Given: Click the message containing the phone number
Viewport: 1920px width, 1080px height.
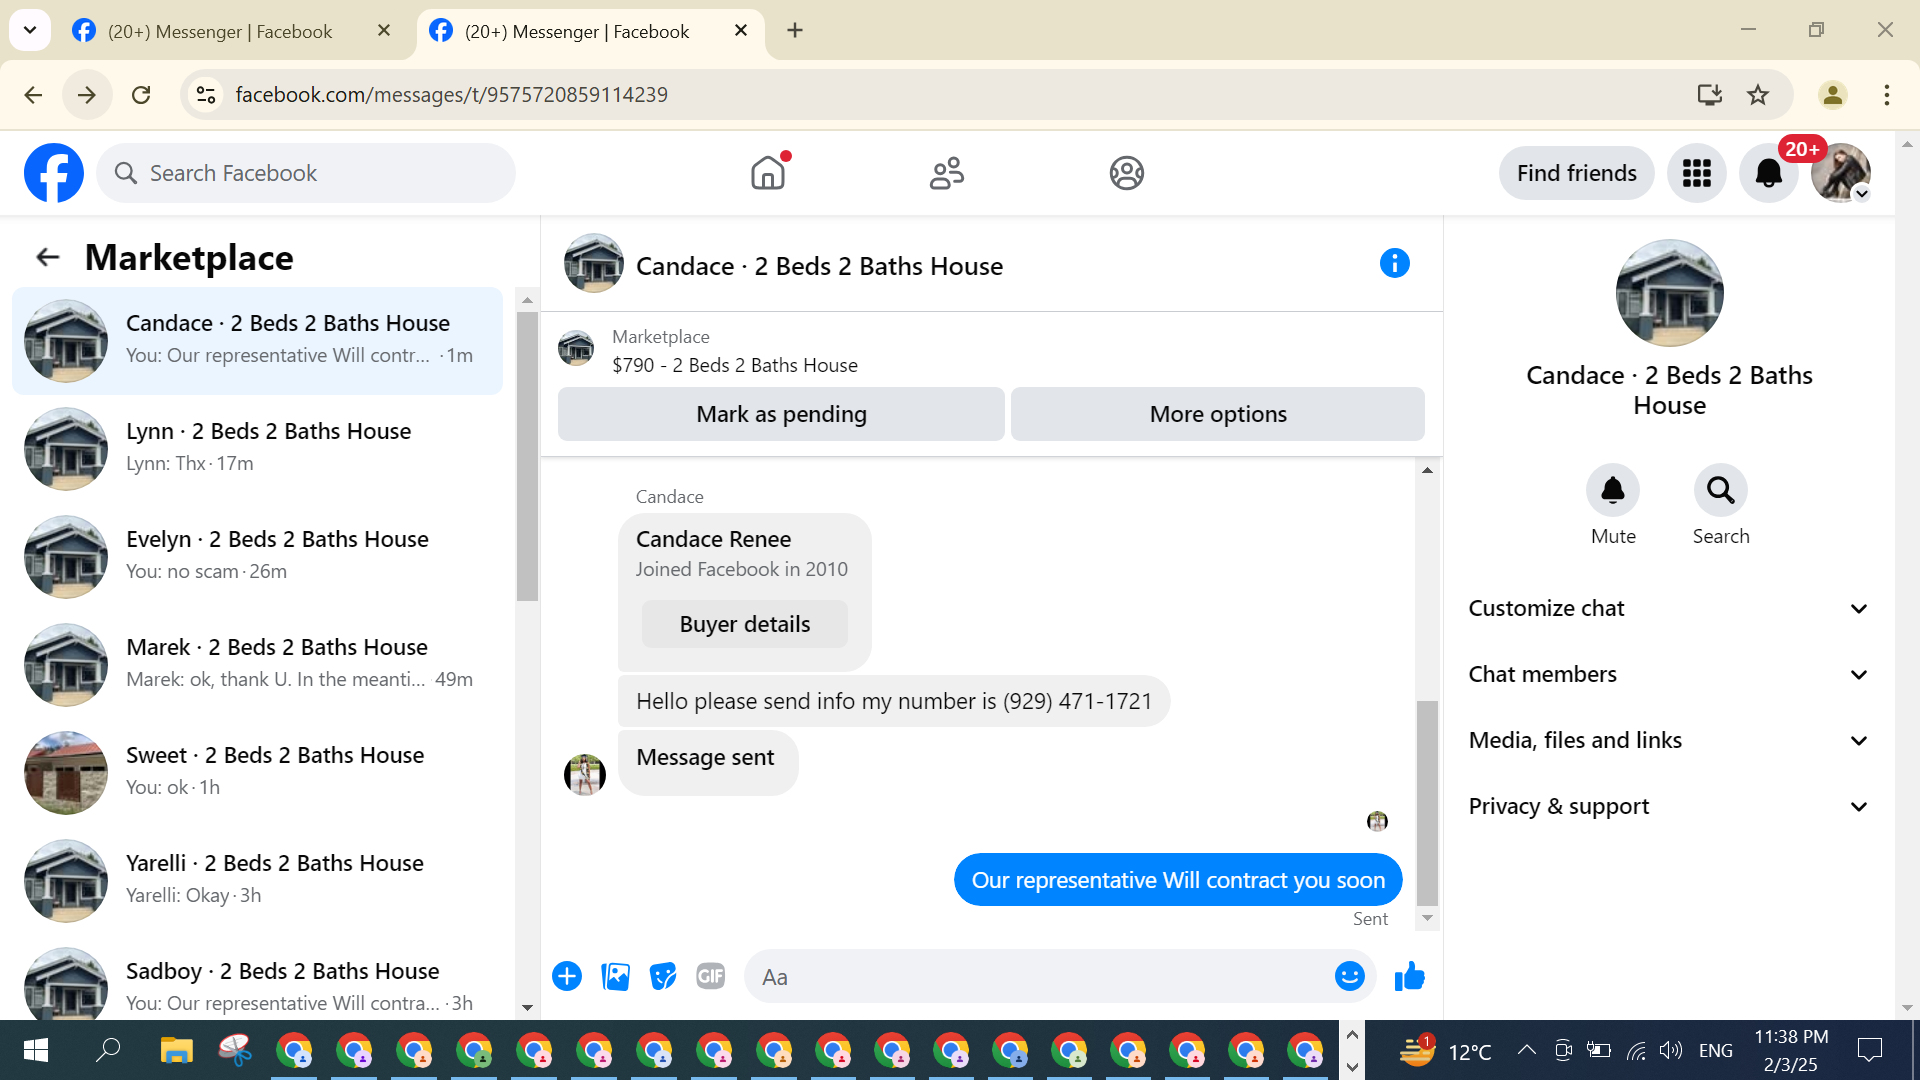Looking at the screenshot, I should click(x=894, y=701).
